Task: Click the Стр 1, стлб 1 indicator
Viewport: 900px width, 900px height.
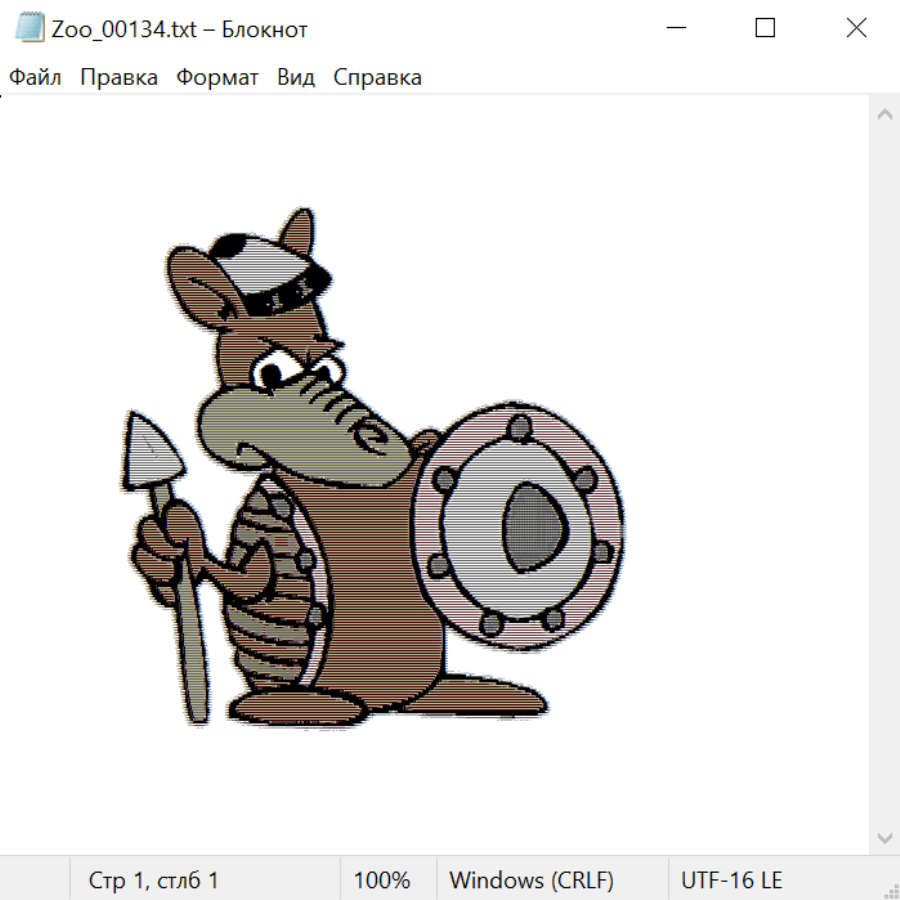Action: point(153,881)
